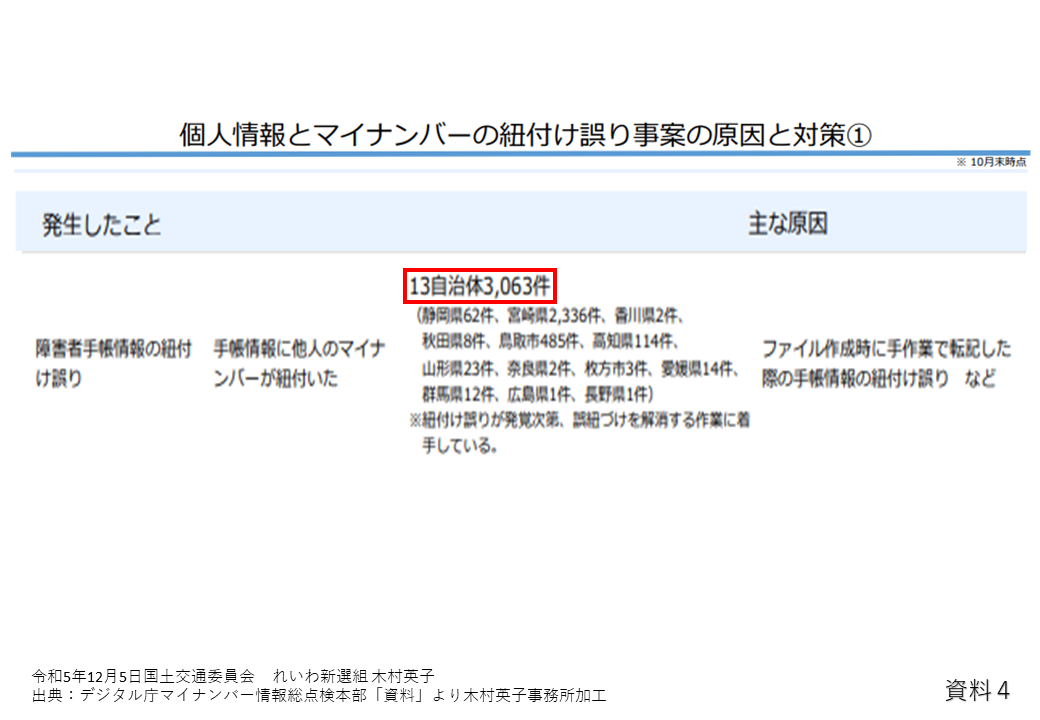Select the 発生したこと column header
Image resolution: width=1040 pixels, height=720 pixels.
[101, 224]
